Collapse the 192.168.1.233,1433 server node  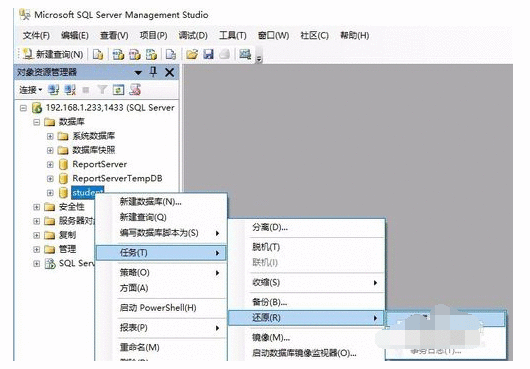23,108
